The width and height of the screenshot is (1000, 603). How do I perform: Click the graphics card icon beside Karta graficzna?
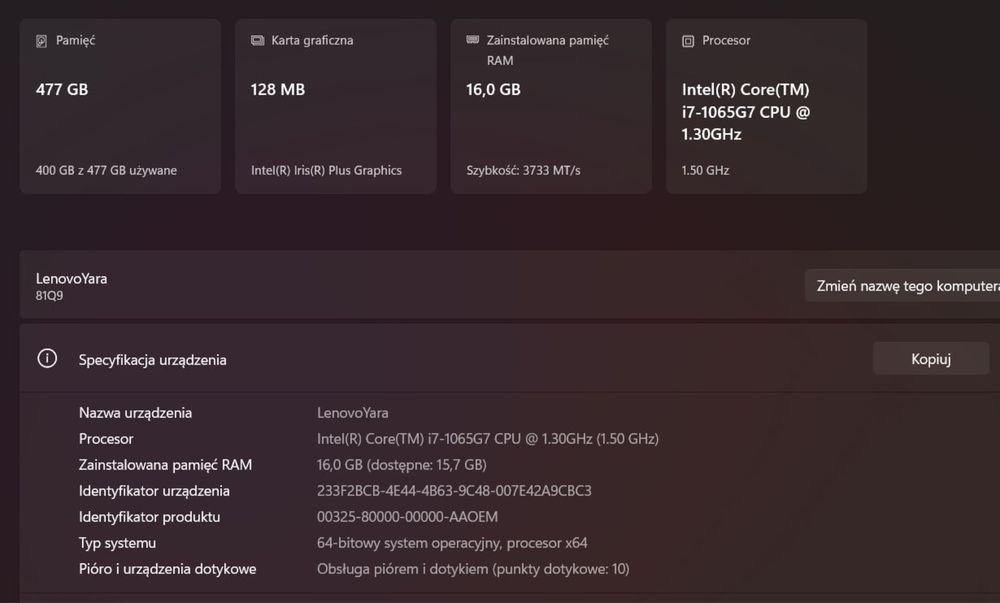click(x=257, y=40)
